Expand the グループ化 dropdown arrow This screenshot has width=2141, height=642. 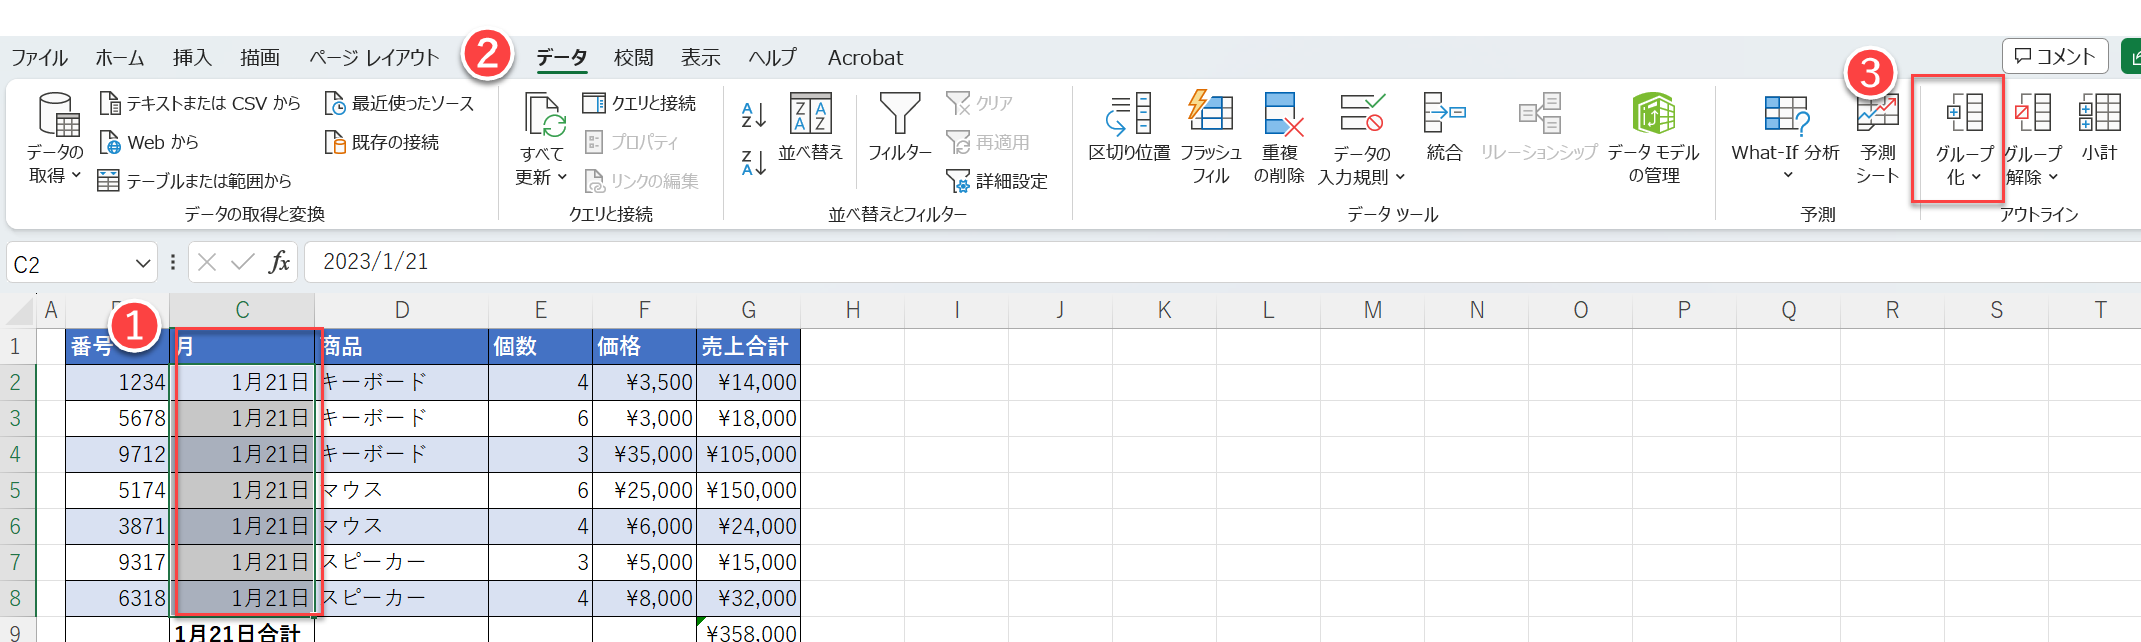[x=1976, y=177]
